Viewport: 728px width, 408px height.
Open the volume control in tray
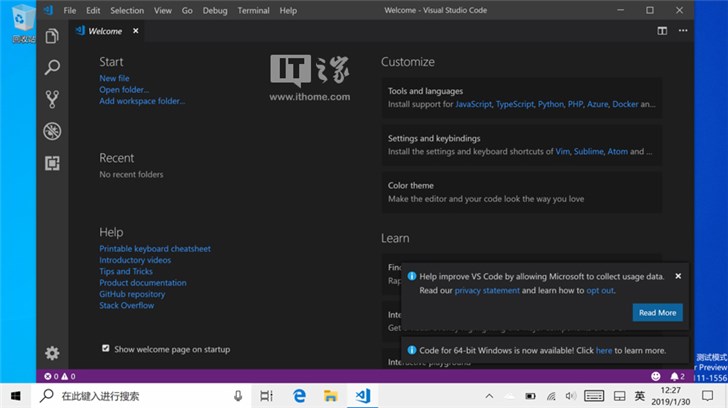571,396
